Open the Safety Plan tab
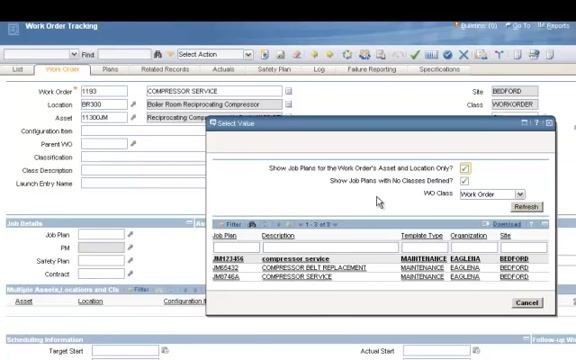The height and width of the screenshot is (360, 576). point(274,69)
